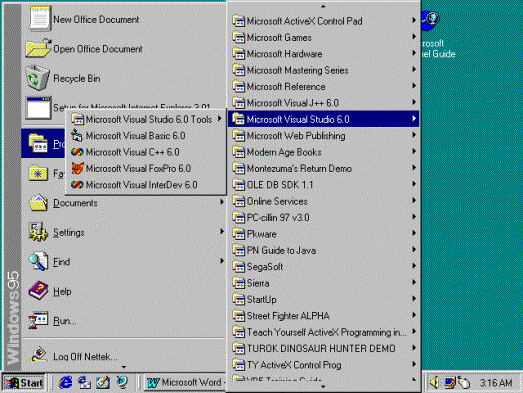Launch Internet Explorer from quick launch
The height and width of the screenshot is (393, 523).
[x=65, y=382]
